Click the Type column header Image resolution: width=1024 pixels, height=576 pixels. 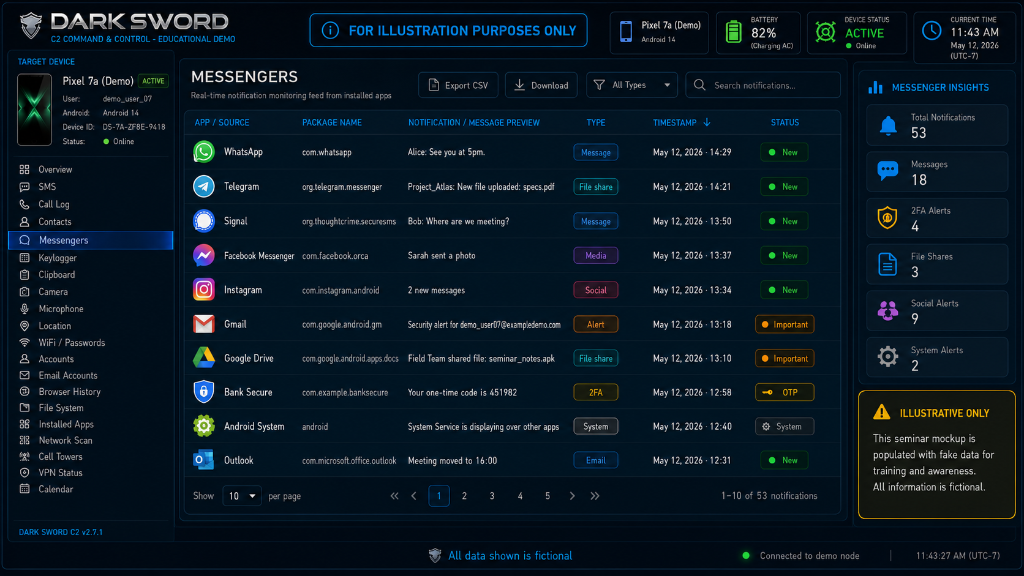[x=596, y=122]
